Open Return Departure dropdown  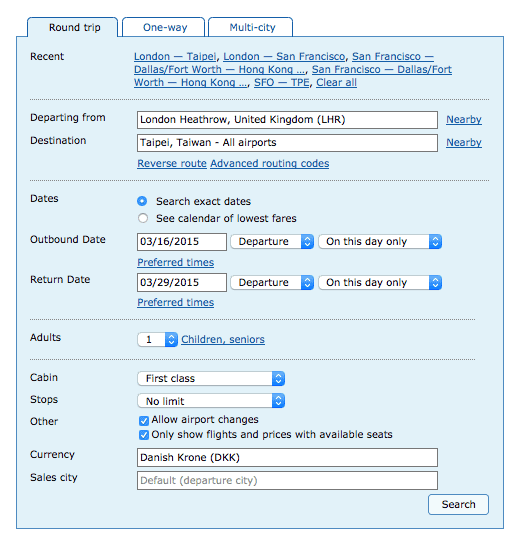(272, 283)
